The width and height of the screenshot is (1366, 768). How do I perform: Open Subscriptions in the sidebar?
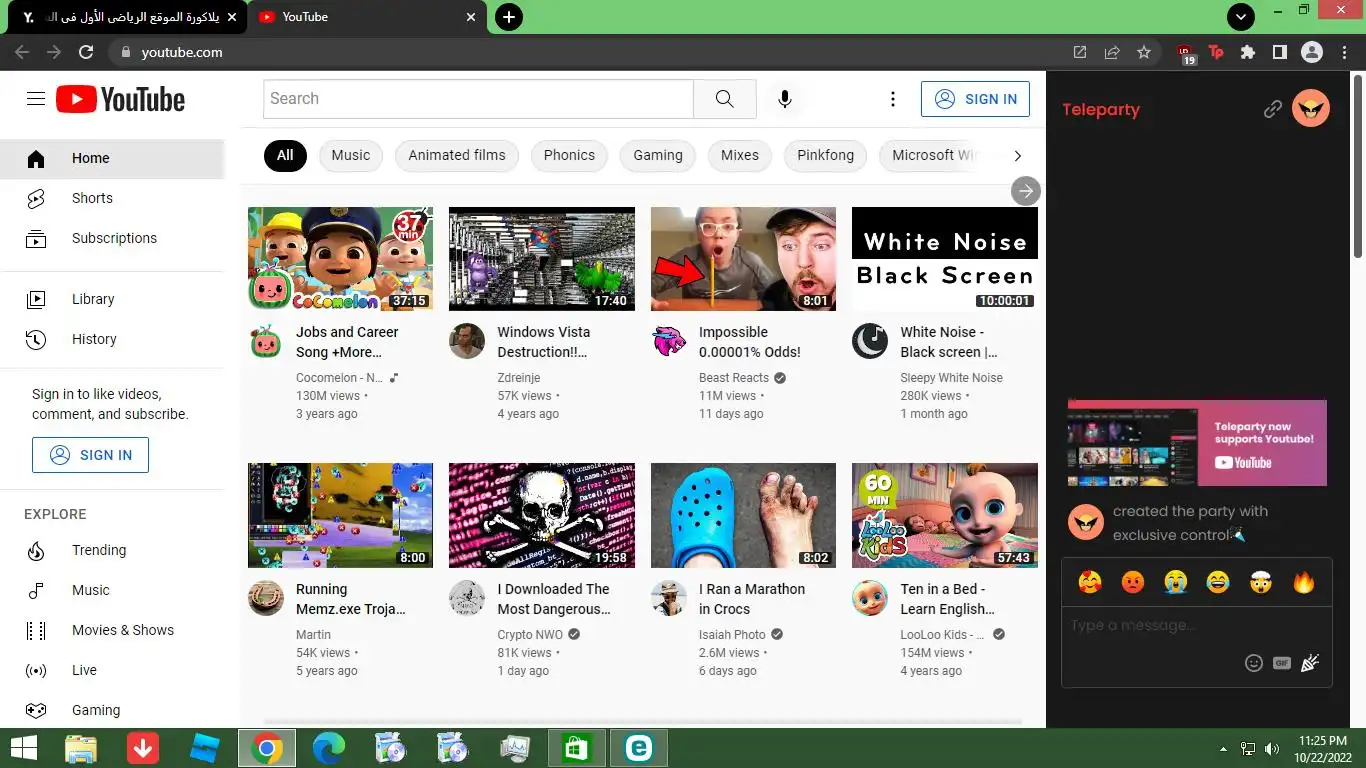(x=112, y=238)
